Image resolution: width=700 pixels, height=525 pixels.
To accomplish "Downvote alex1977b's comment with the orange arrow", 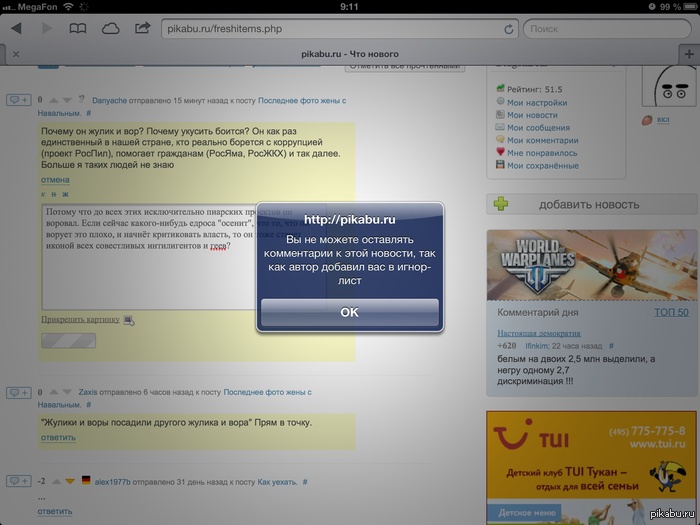I will (x=70, y=481).
